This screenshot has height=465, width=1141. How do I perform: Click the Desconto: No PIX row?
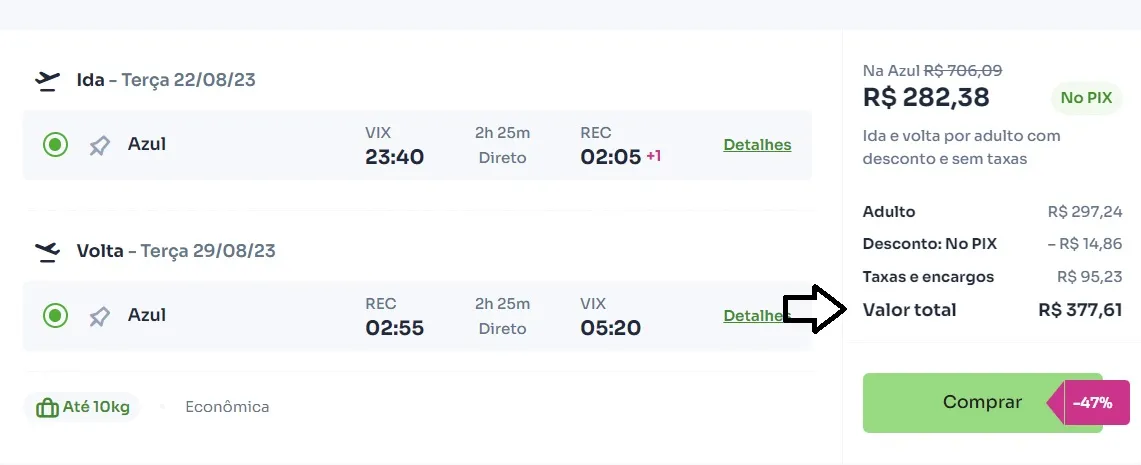[x=993, y=244]
